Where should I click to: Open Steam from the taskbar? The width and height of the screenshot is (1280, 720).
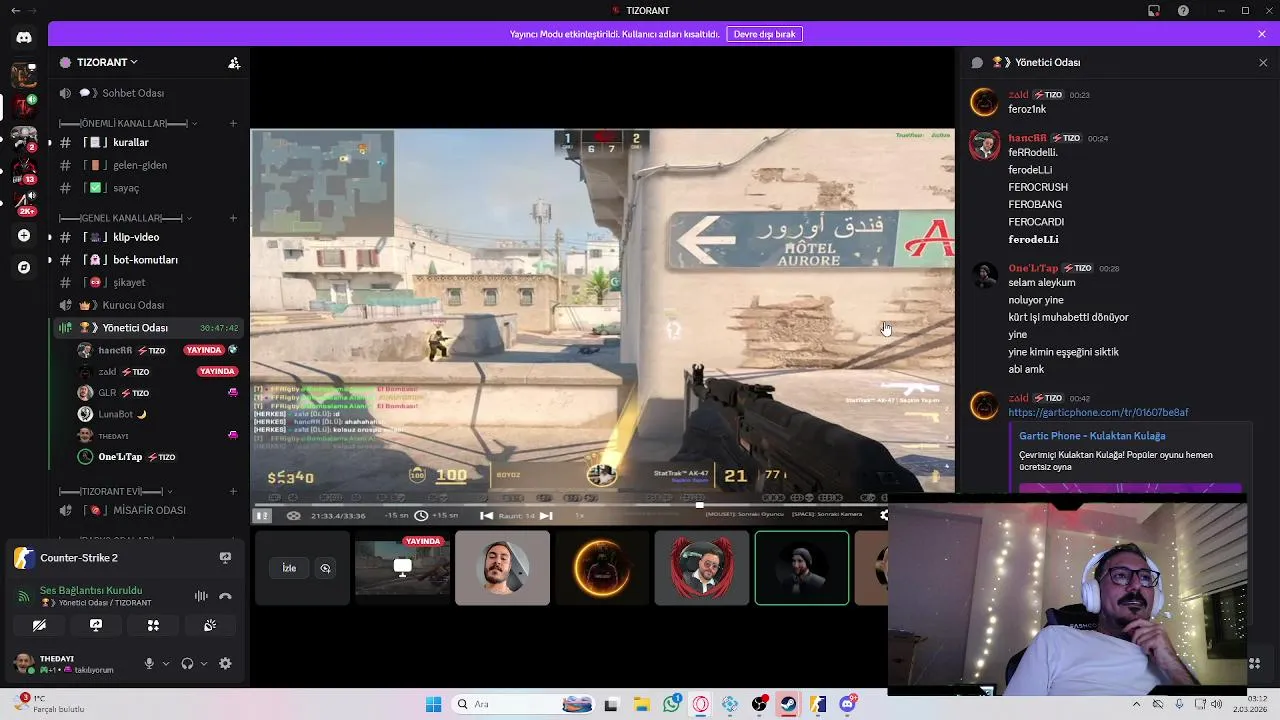(x=789, y=704)
